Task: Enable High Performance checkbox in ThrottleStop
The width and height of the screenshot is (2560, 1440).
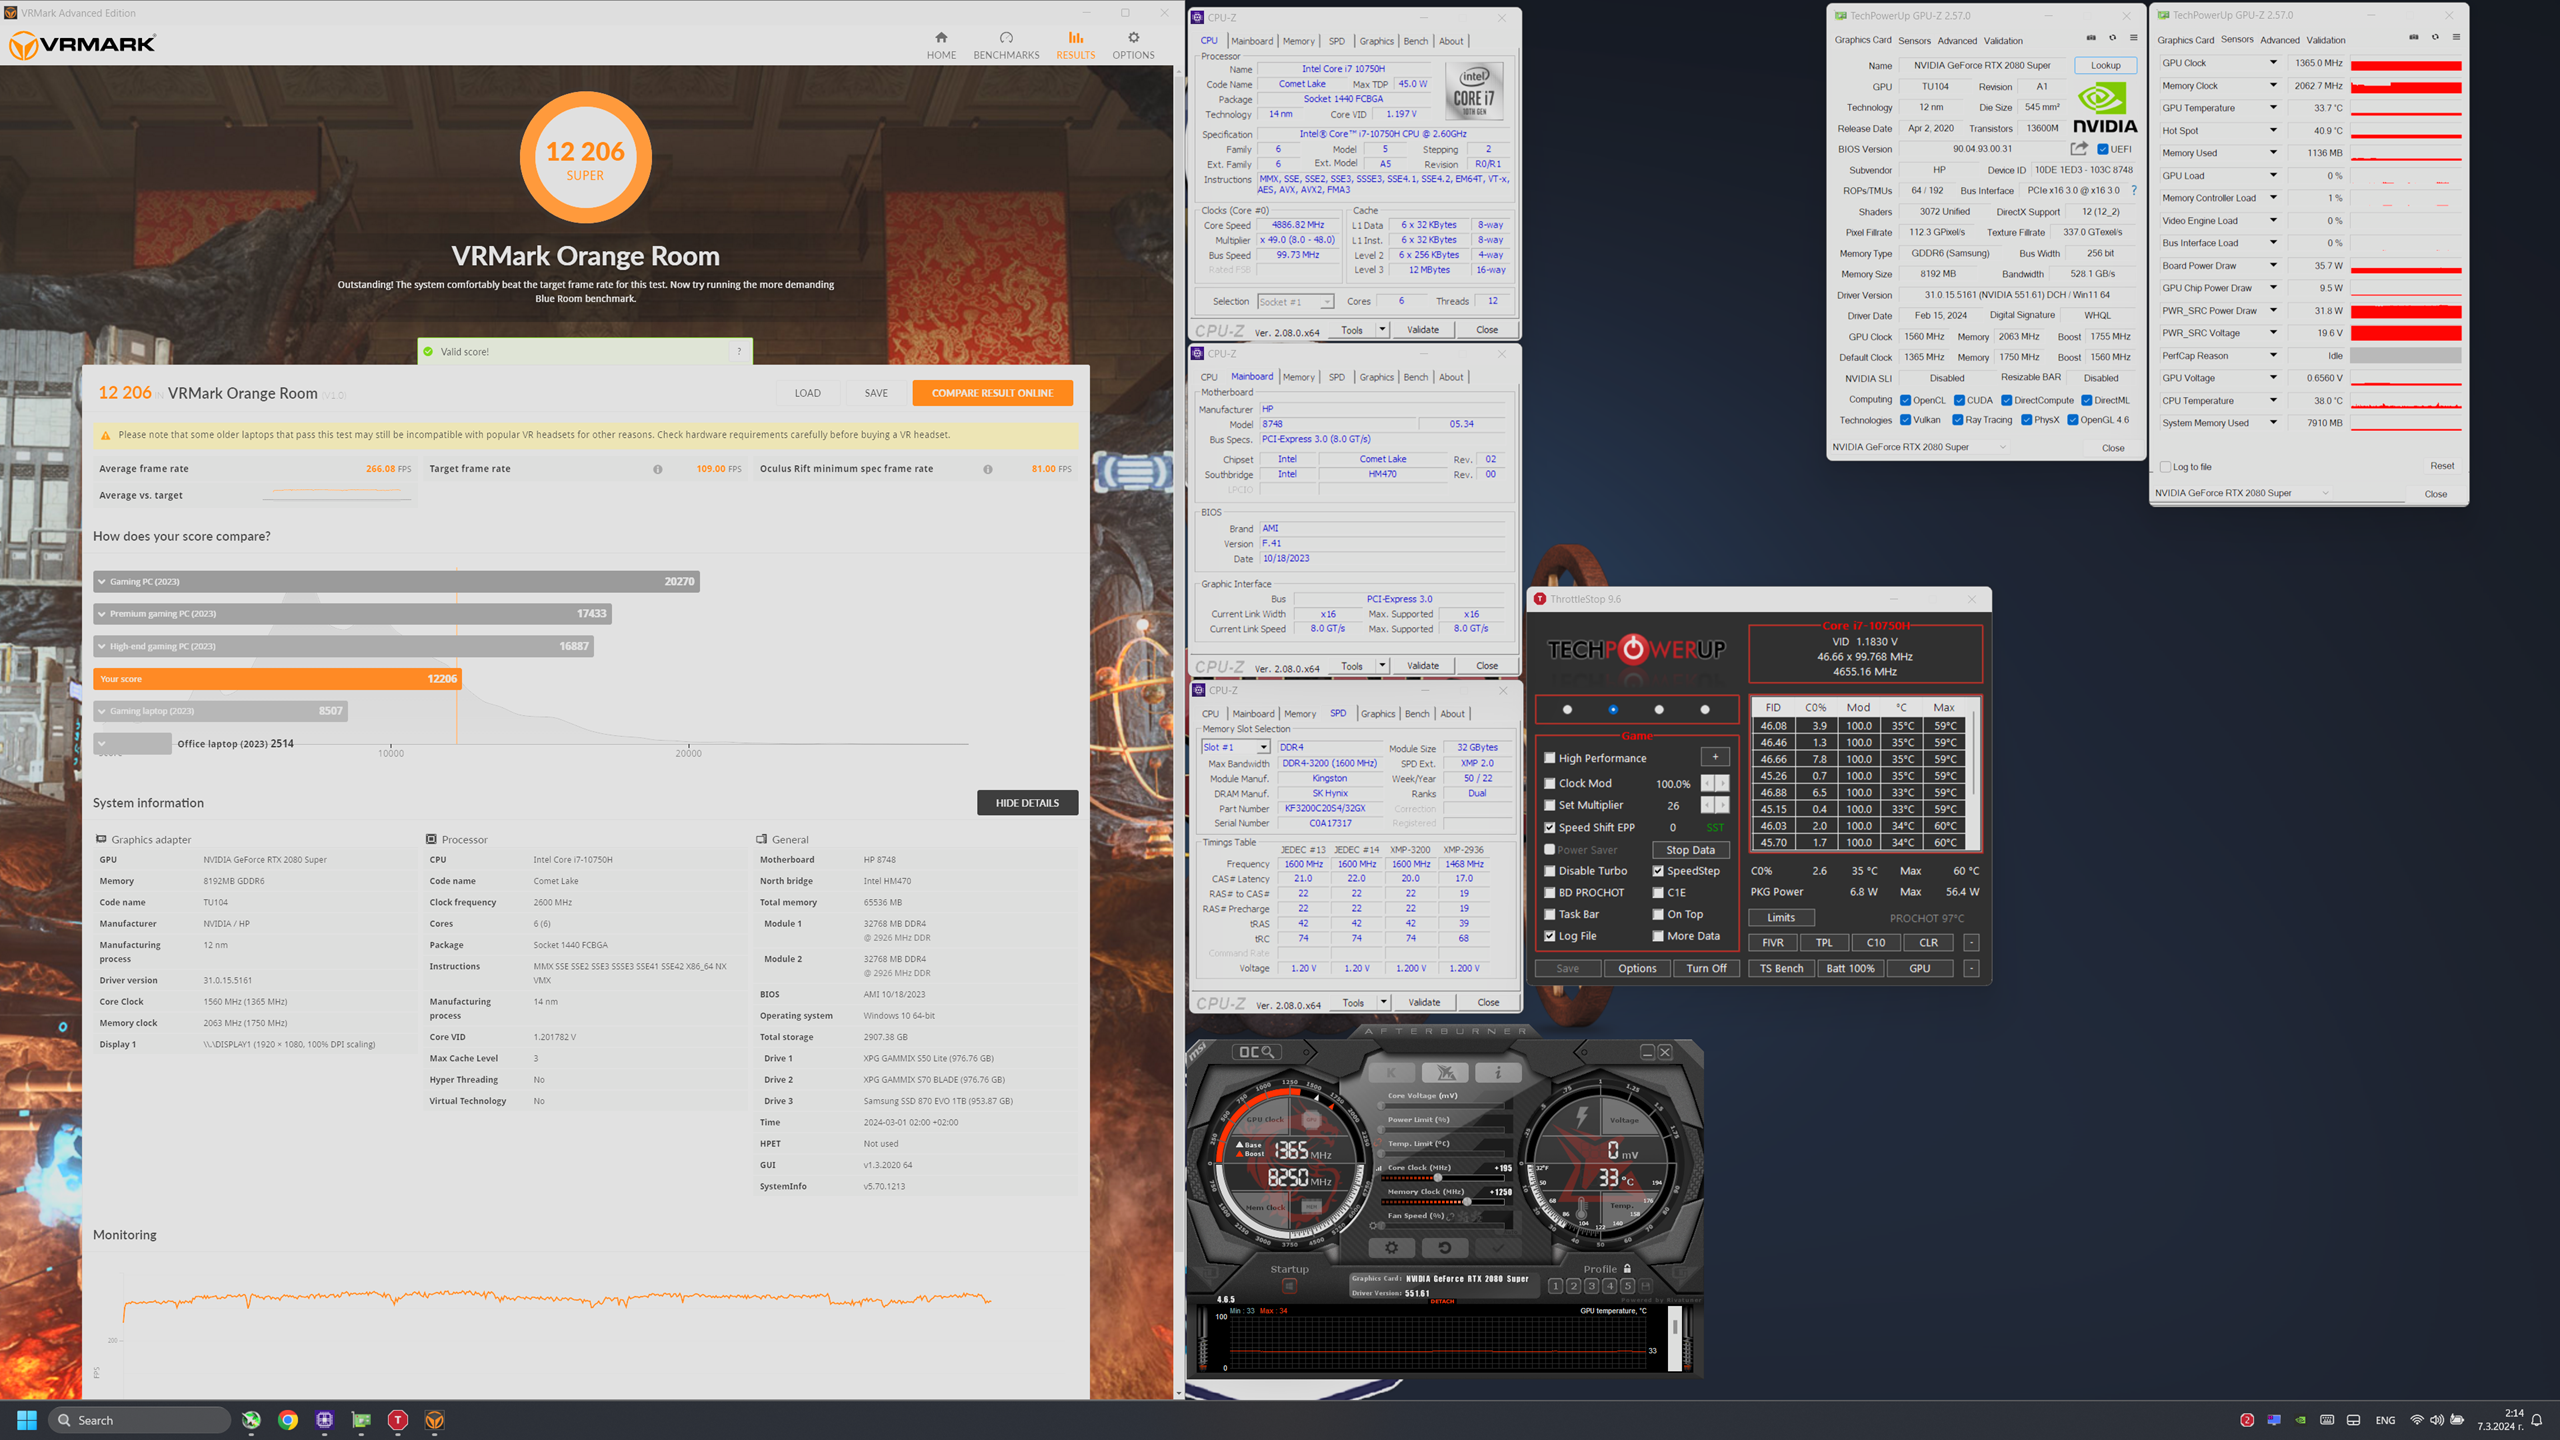Action: point(1550,758)
